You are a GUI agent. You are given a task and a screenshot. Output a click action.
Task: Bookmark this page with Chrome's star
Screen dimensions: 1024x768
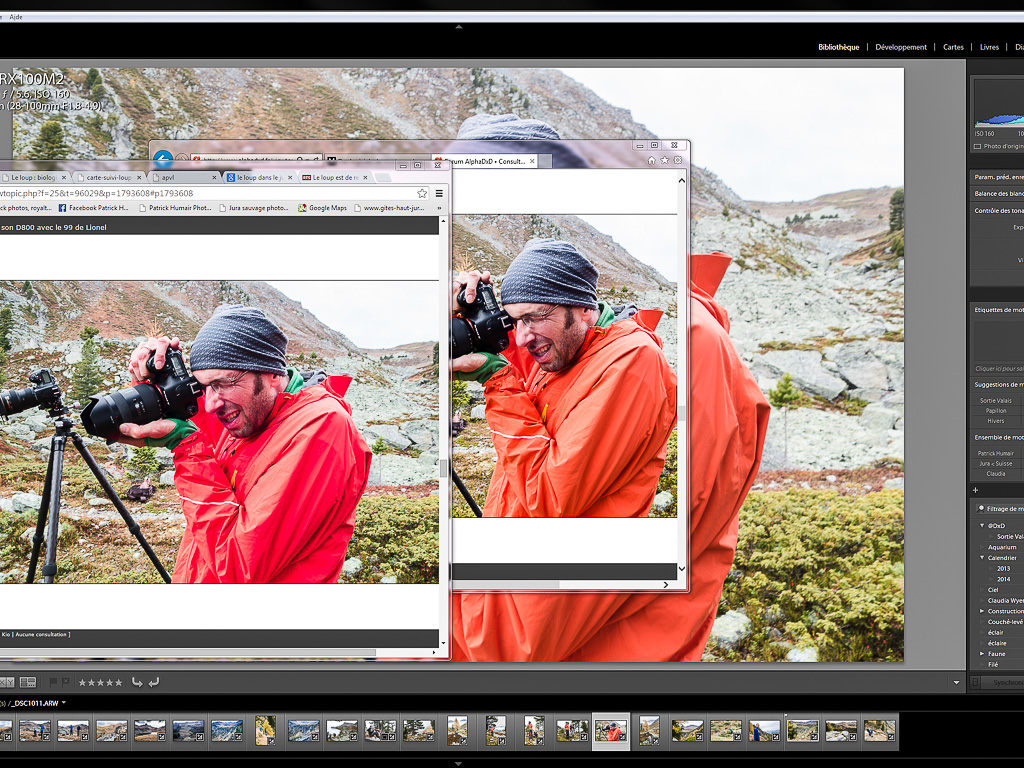[422, 193]
